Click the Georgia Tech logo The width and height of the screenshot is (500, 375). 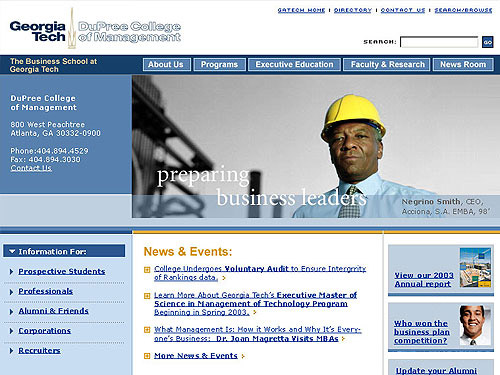37,31
